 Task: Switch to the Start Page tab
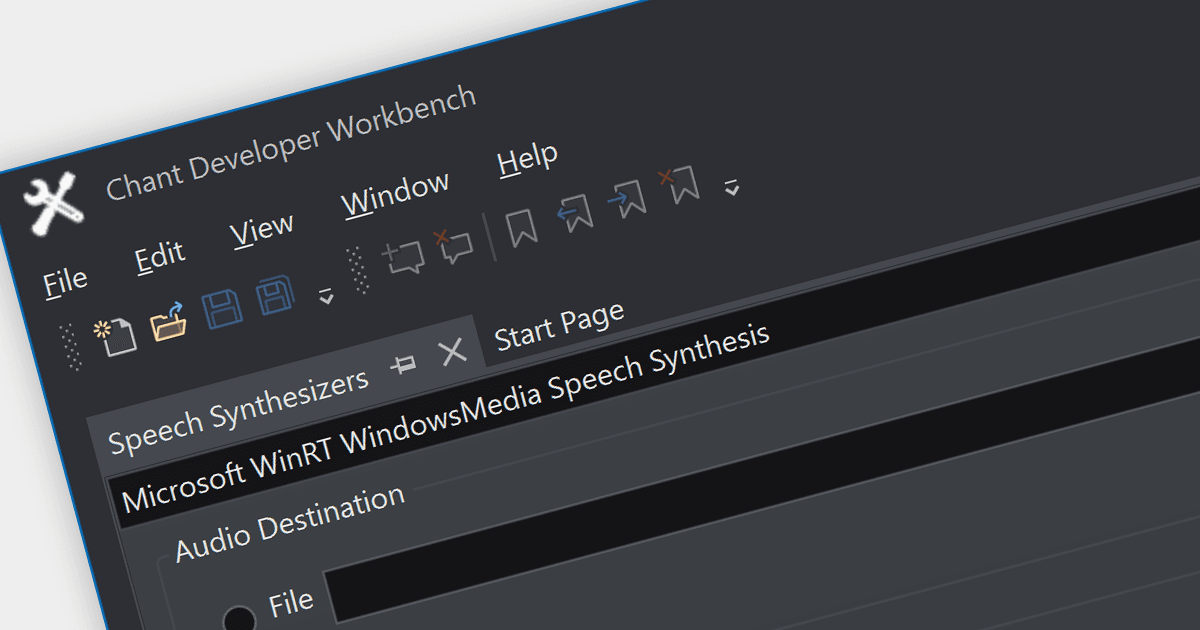[x=560, y=325]
